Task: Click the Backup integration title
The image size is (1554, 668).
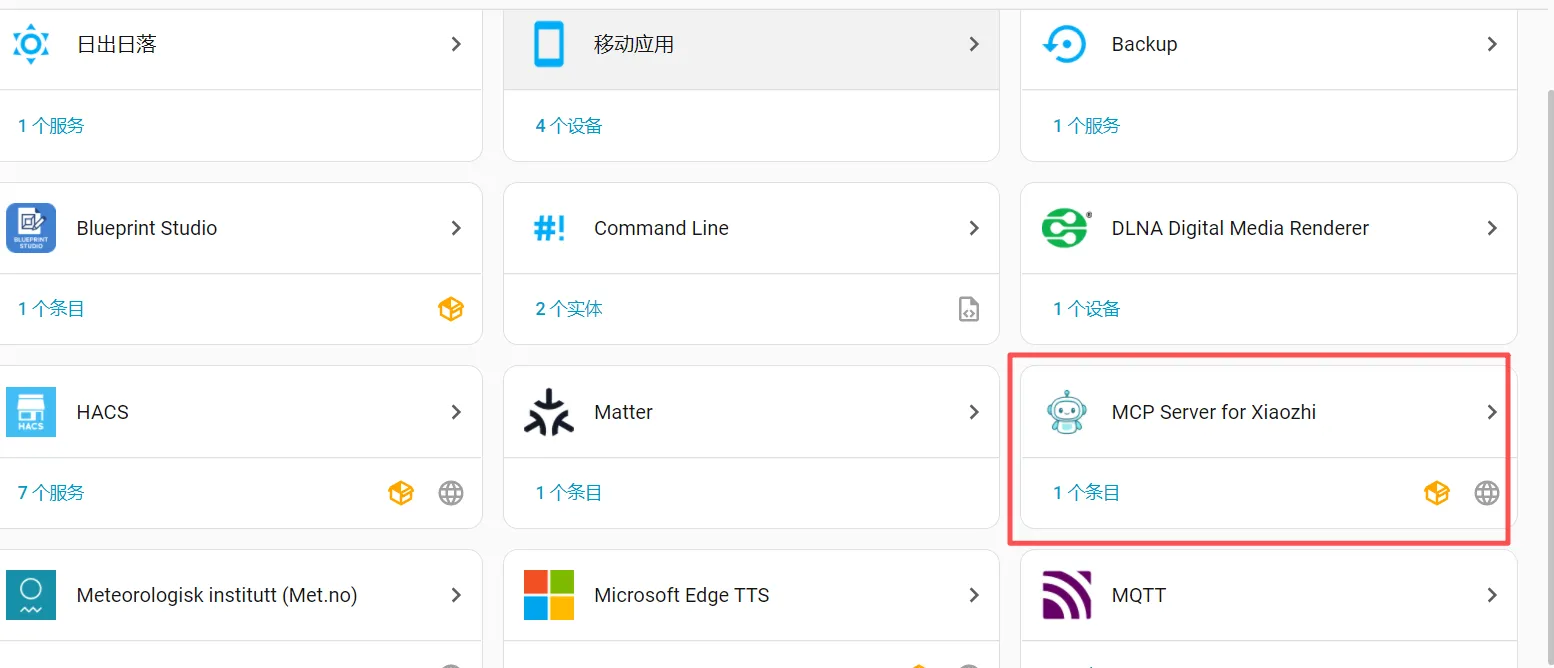Action: coord(1144,44)
